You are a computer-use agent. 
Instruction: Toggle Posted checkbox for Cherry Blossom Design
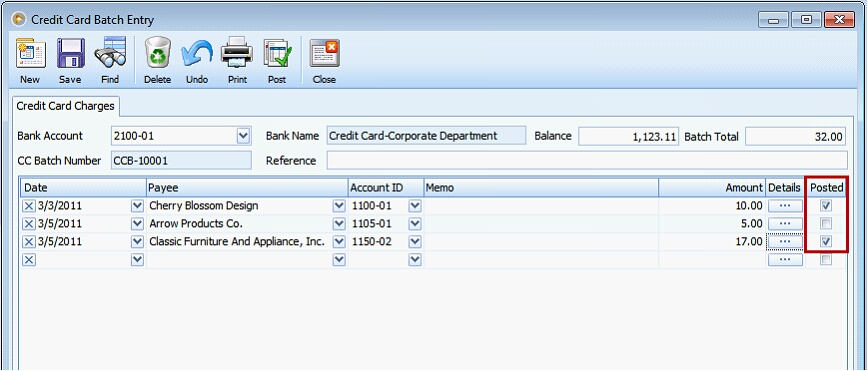(826, 206)
